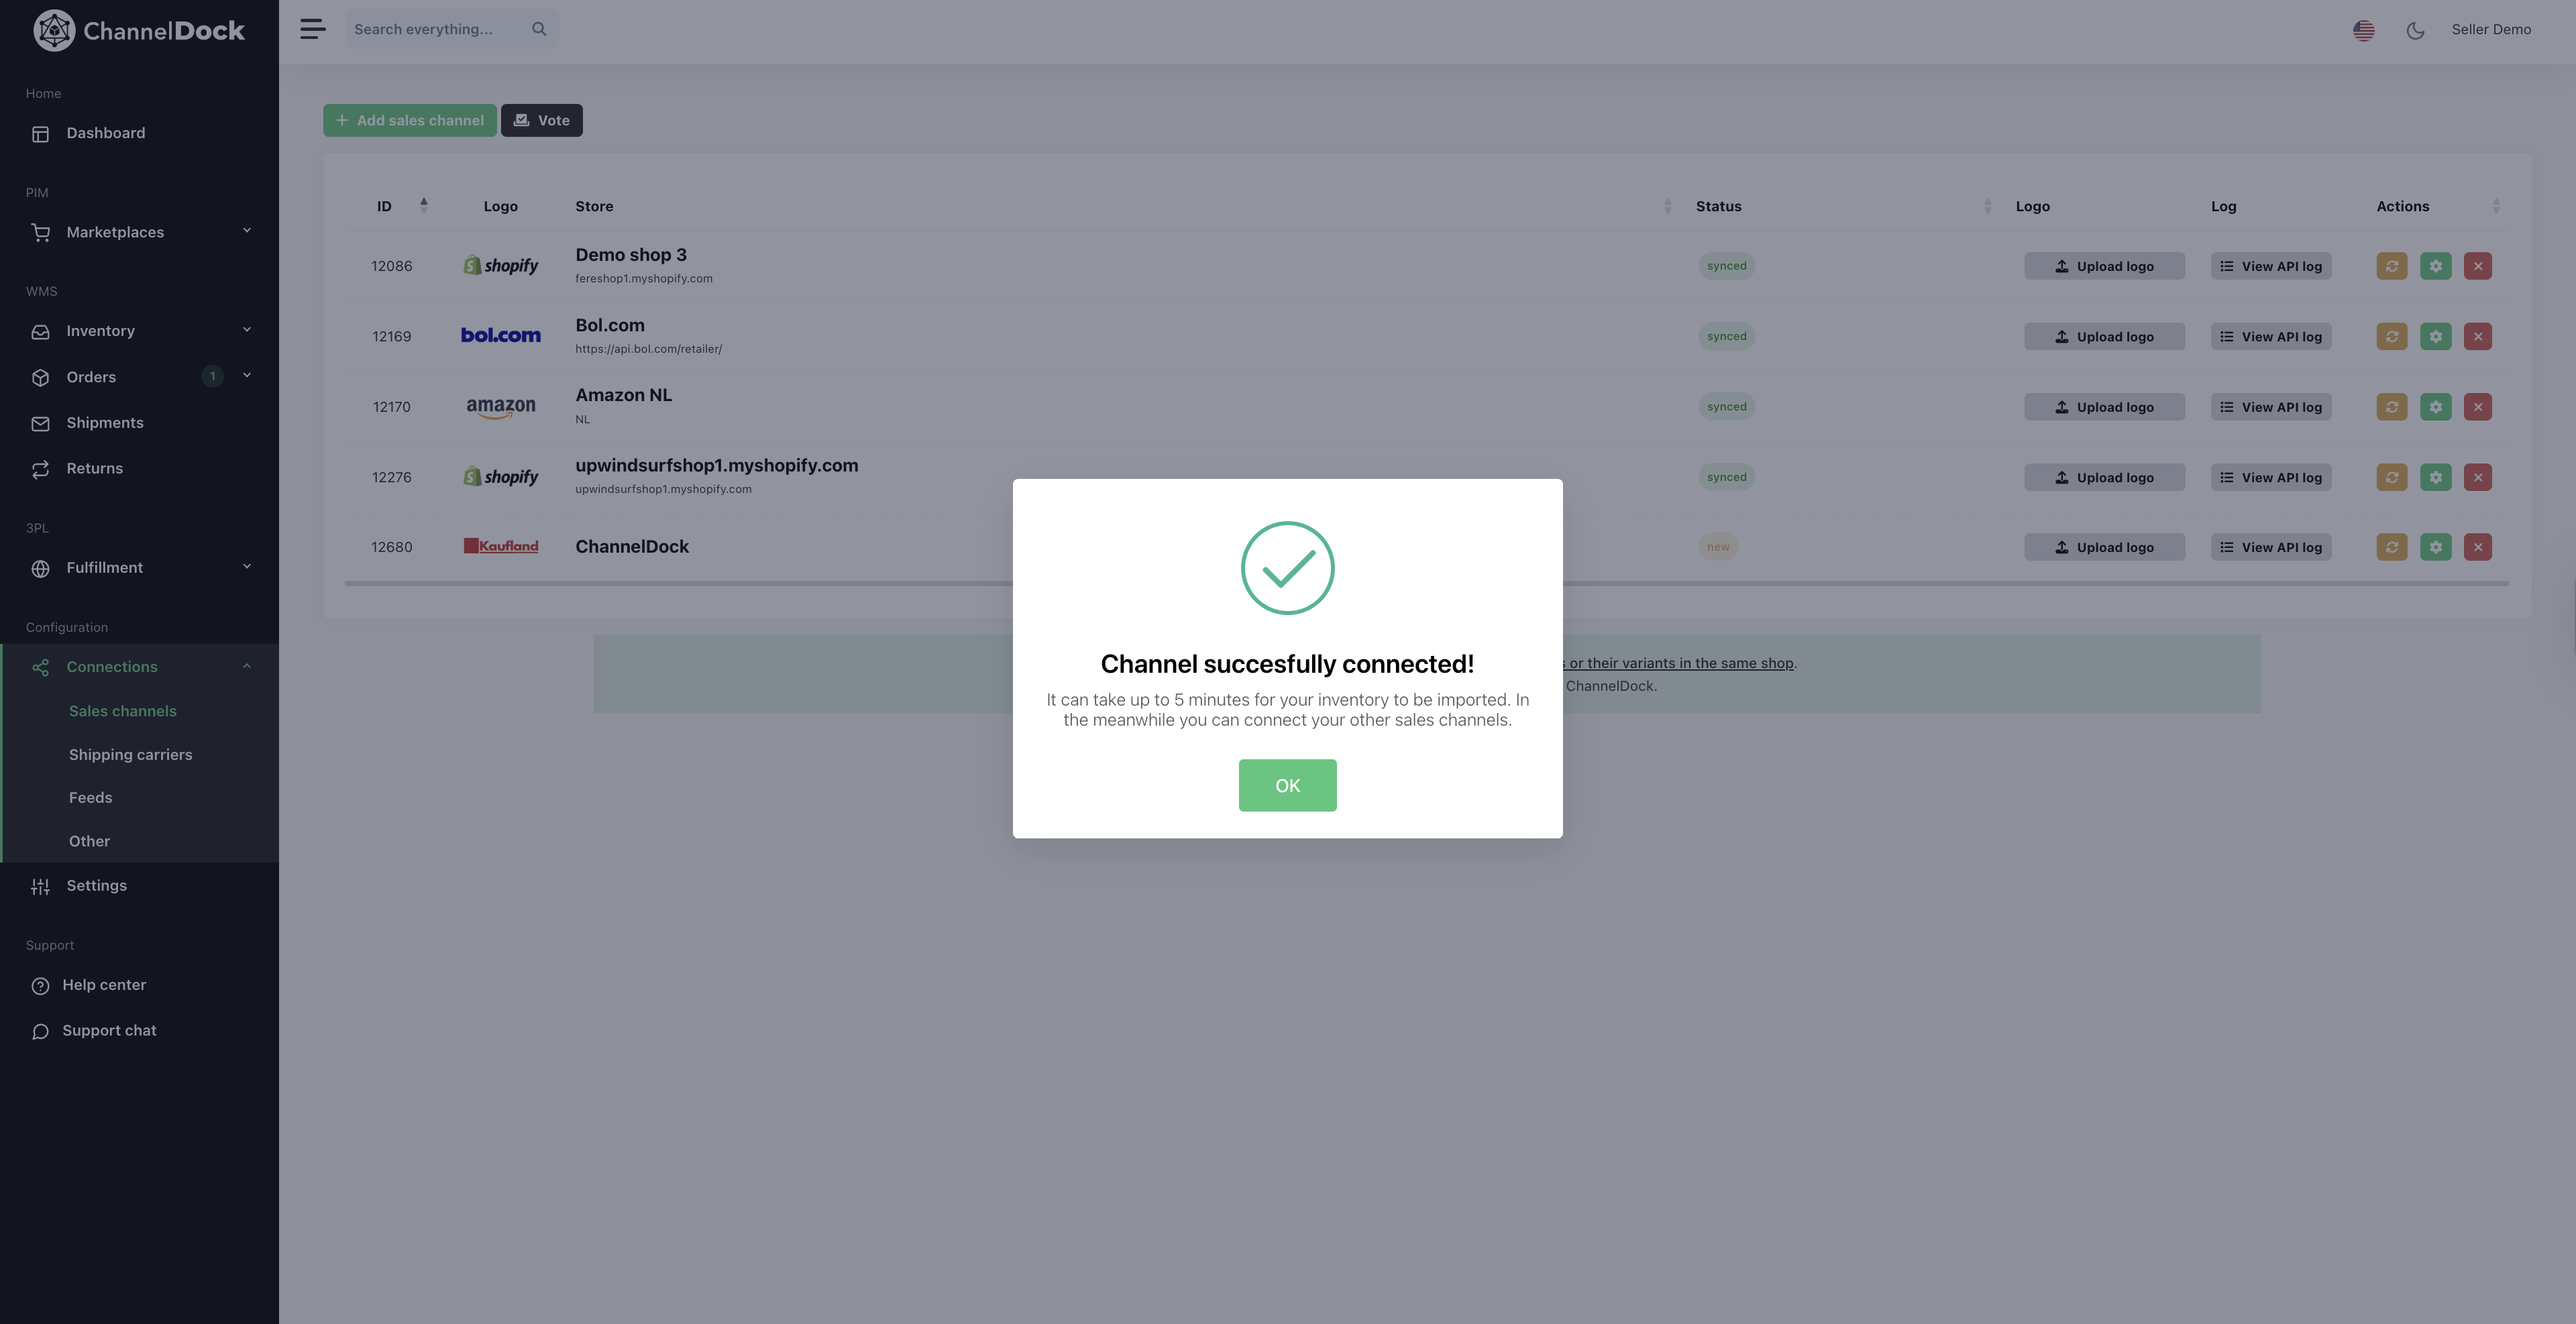Open Shipments in the sidebar

pyautogui.click(x=139, y=423)
